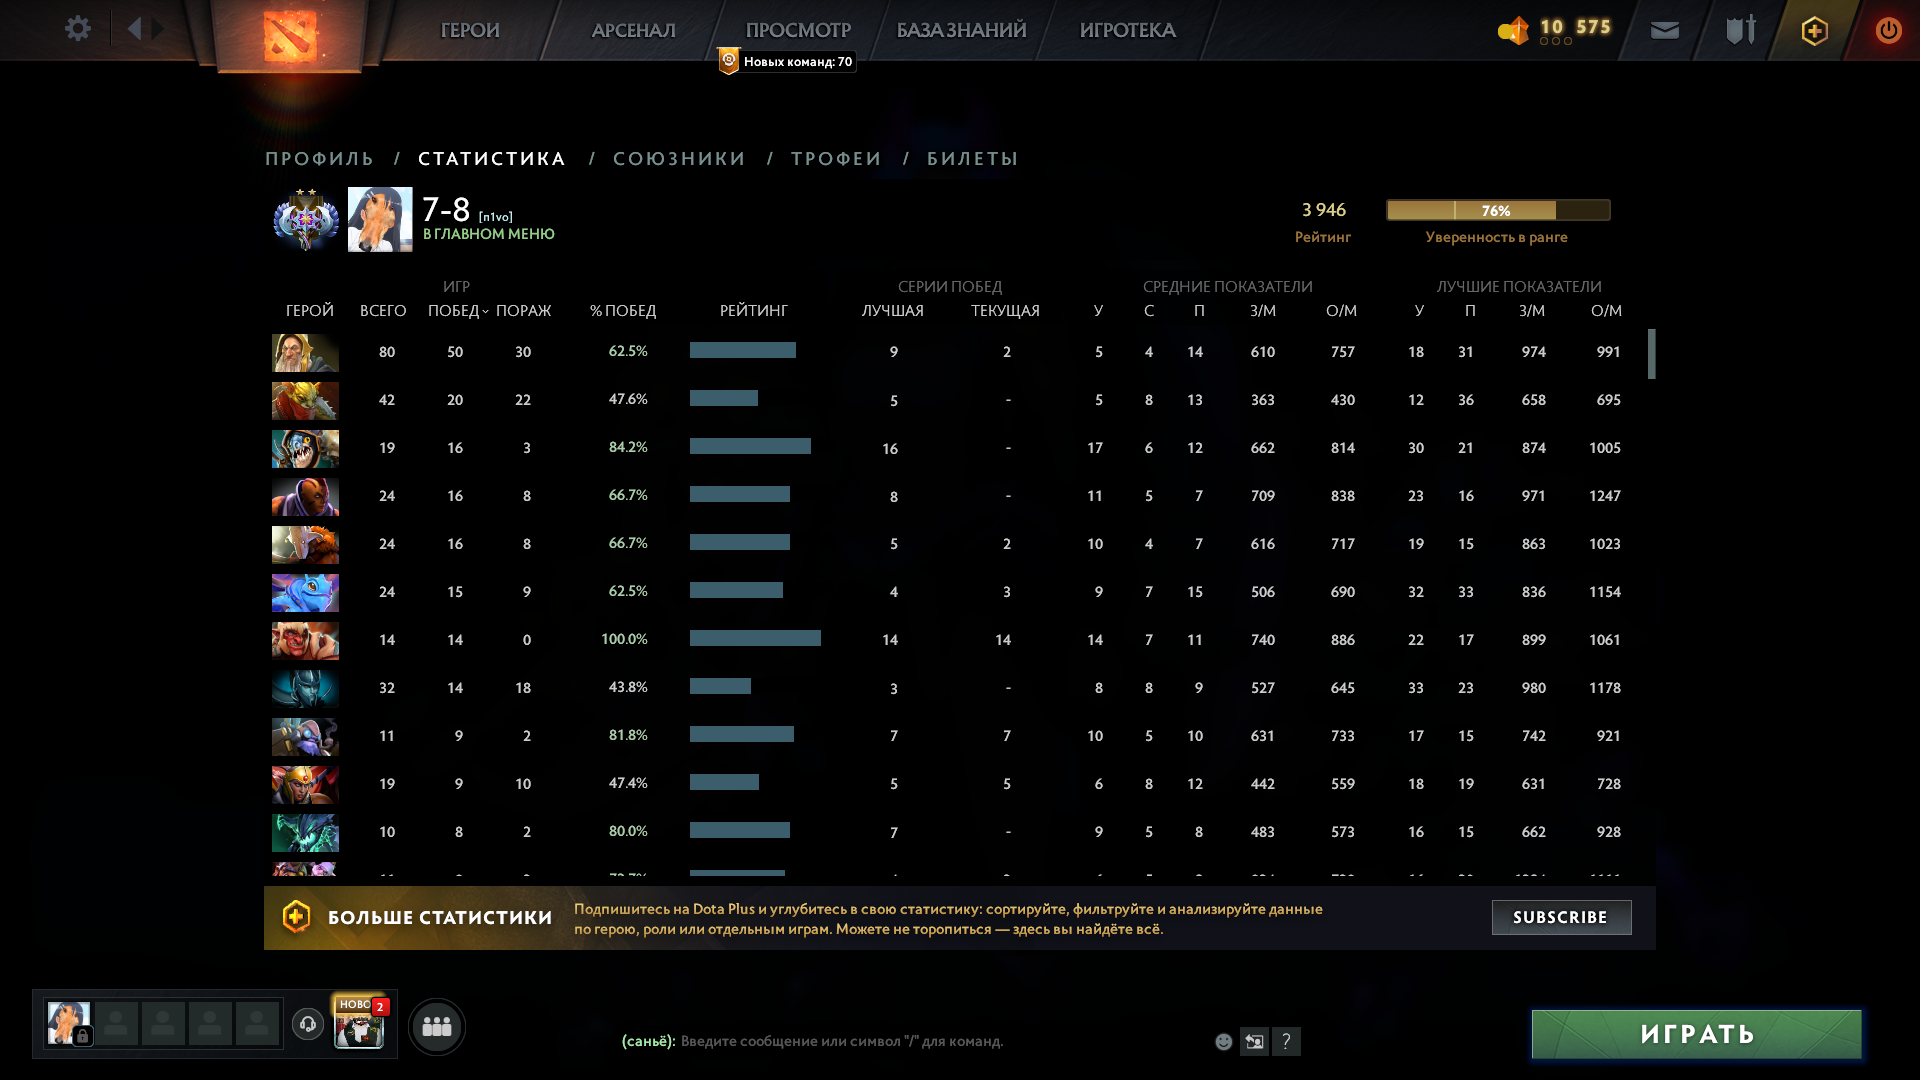Open new teams notification badge
Image resolution: width=1920 pixels, height=1080 pixels.
[786, 61]
